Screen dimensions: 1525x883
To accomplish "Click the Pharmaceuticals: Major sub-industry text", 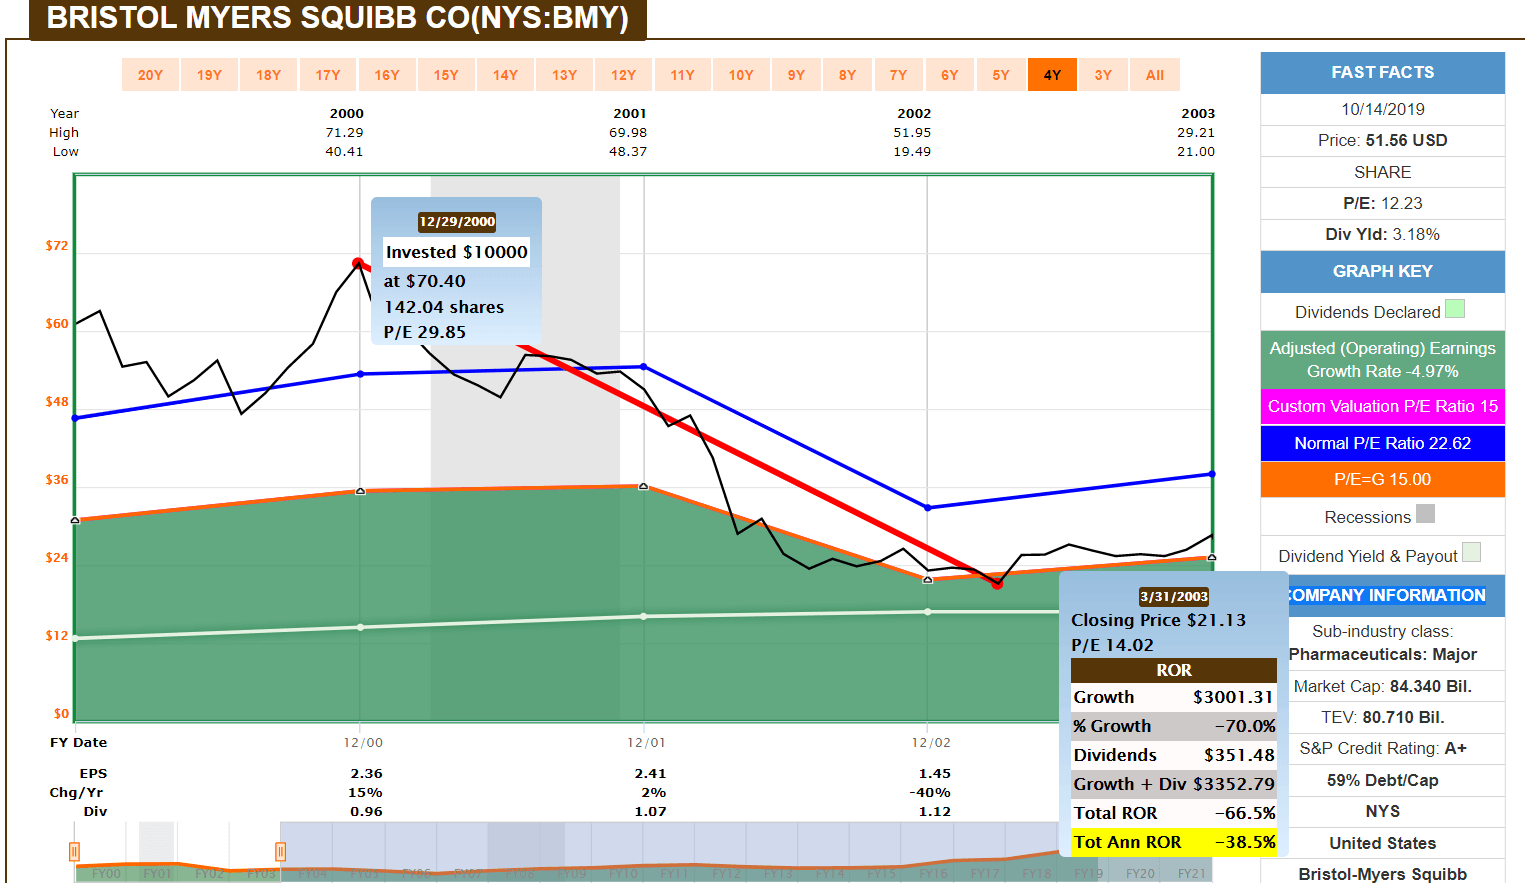I will click(1383, 654).
